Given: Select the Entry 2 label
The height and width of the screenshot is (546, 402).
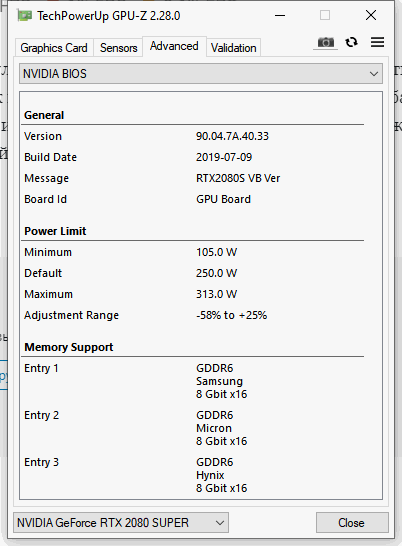Looking at the screenshot, I should pyautogui.click(x=41, y=415).
